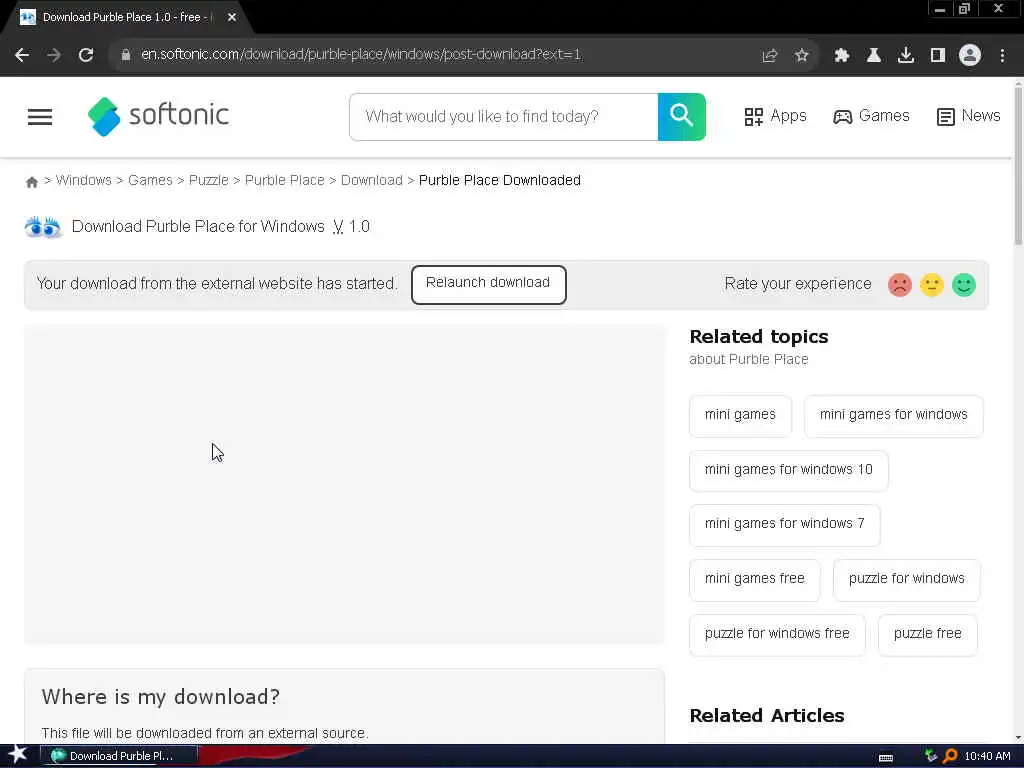1024x768 pixels.
Task: Open Softonic hamburger menu
Action: pos(40,117)
